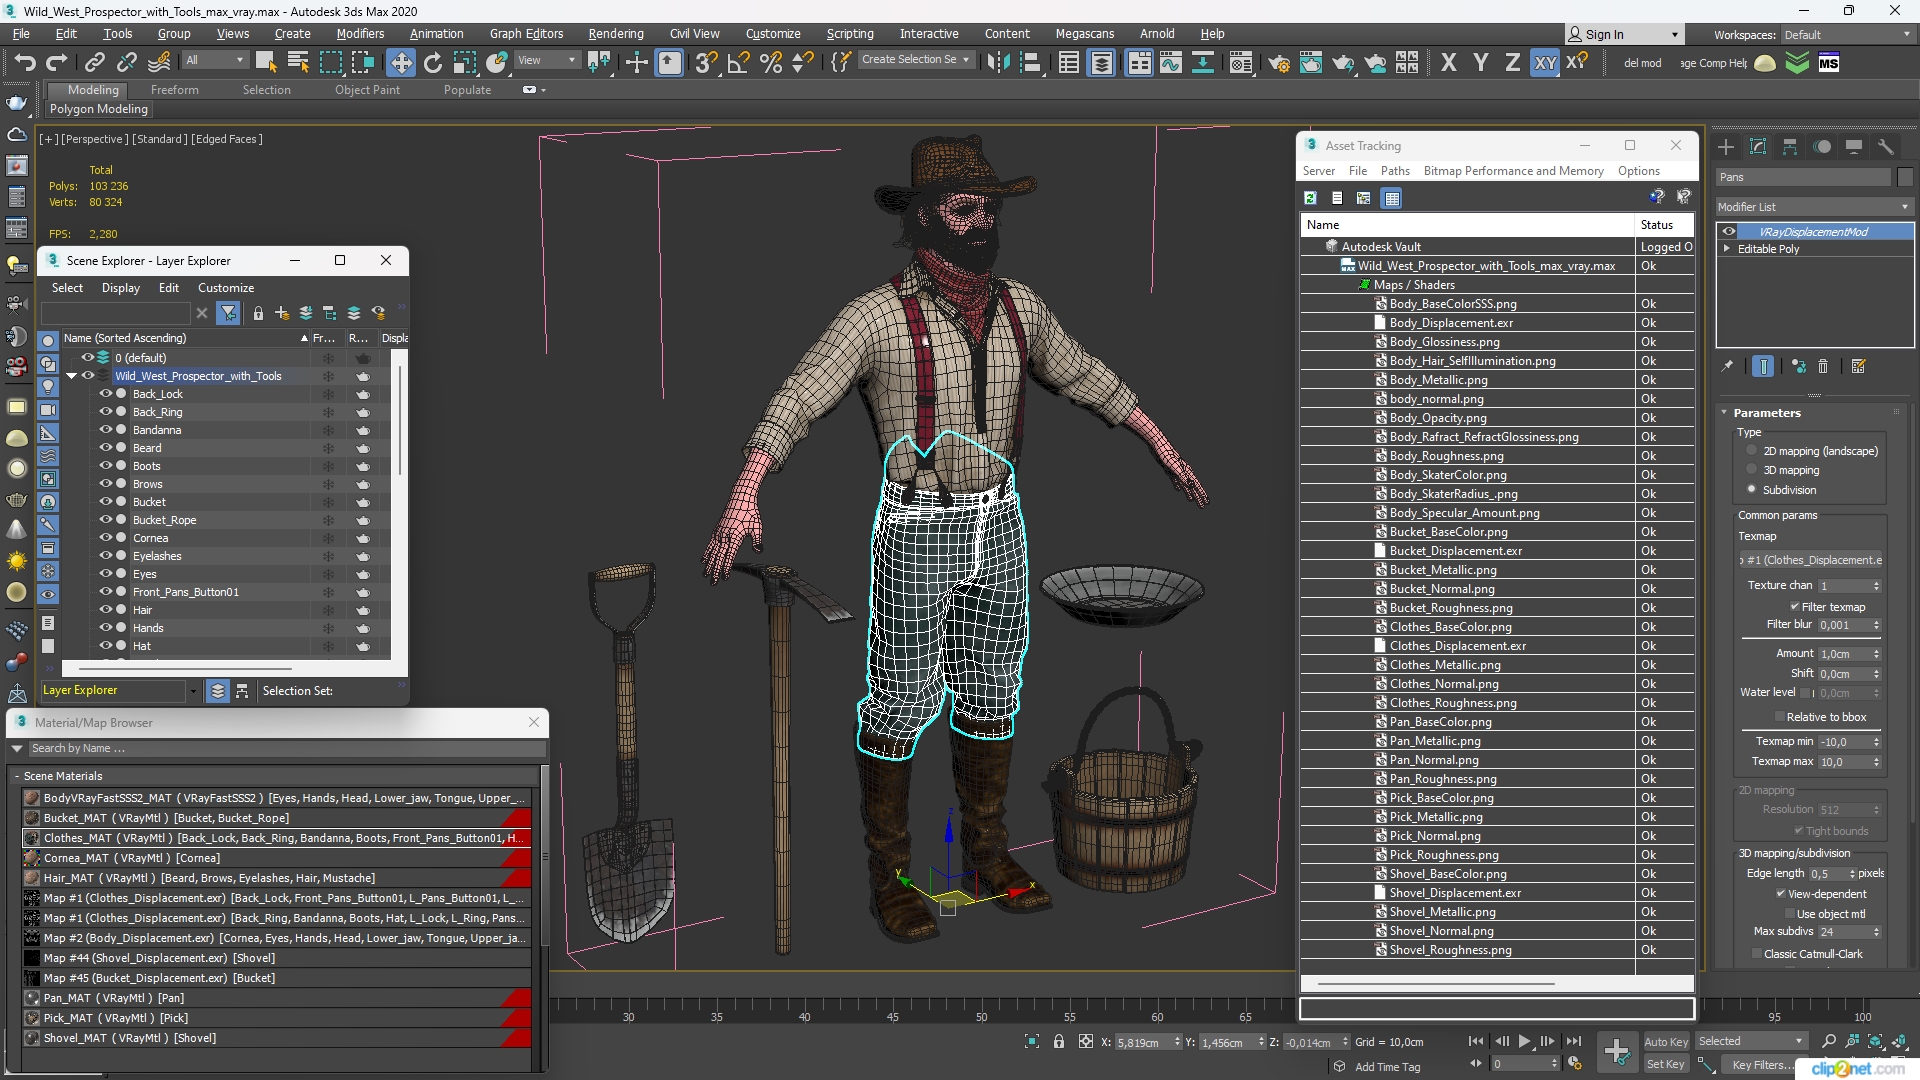Viewport: 1920px width, 1080px height.
Task: Open the Modify tab in Command Panel
Action: click(1758, 147)
